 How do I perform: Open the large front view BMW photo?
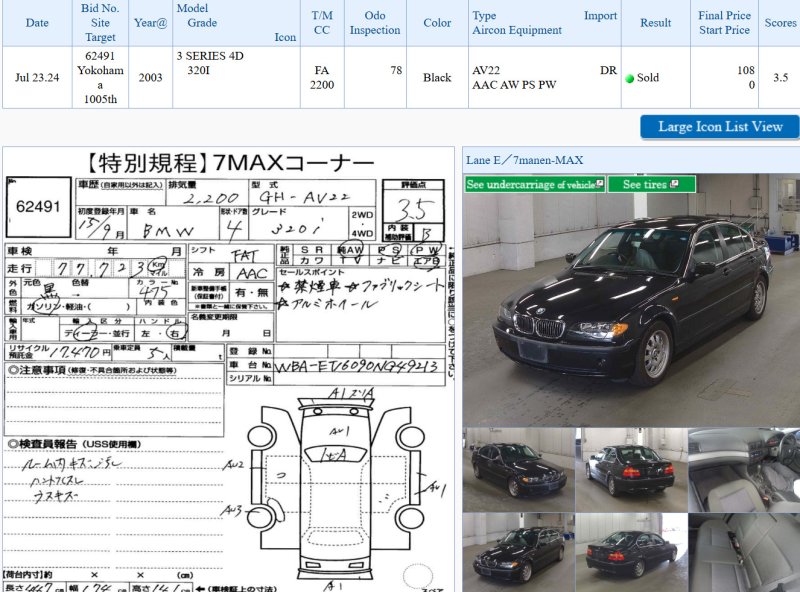[631, 300]
